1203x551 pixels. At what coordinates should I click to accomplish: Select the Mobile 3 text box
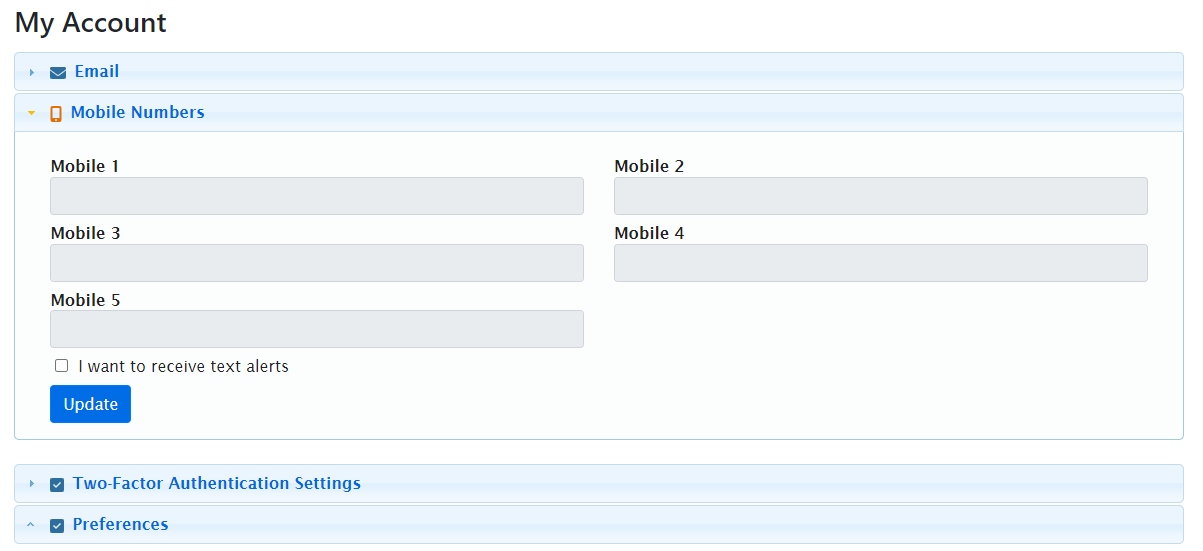316,263
